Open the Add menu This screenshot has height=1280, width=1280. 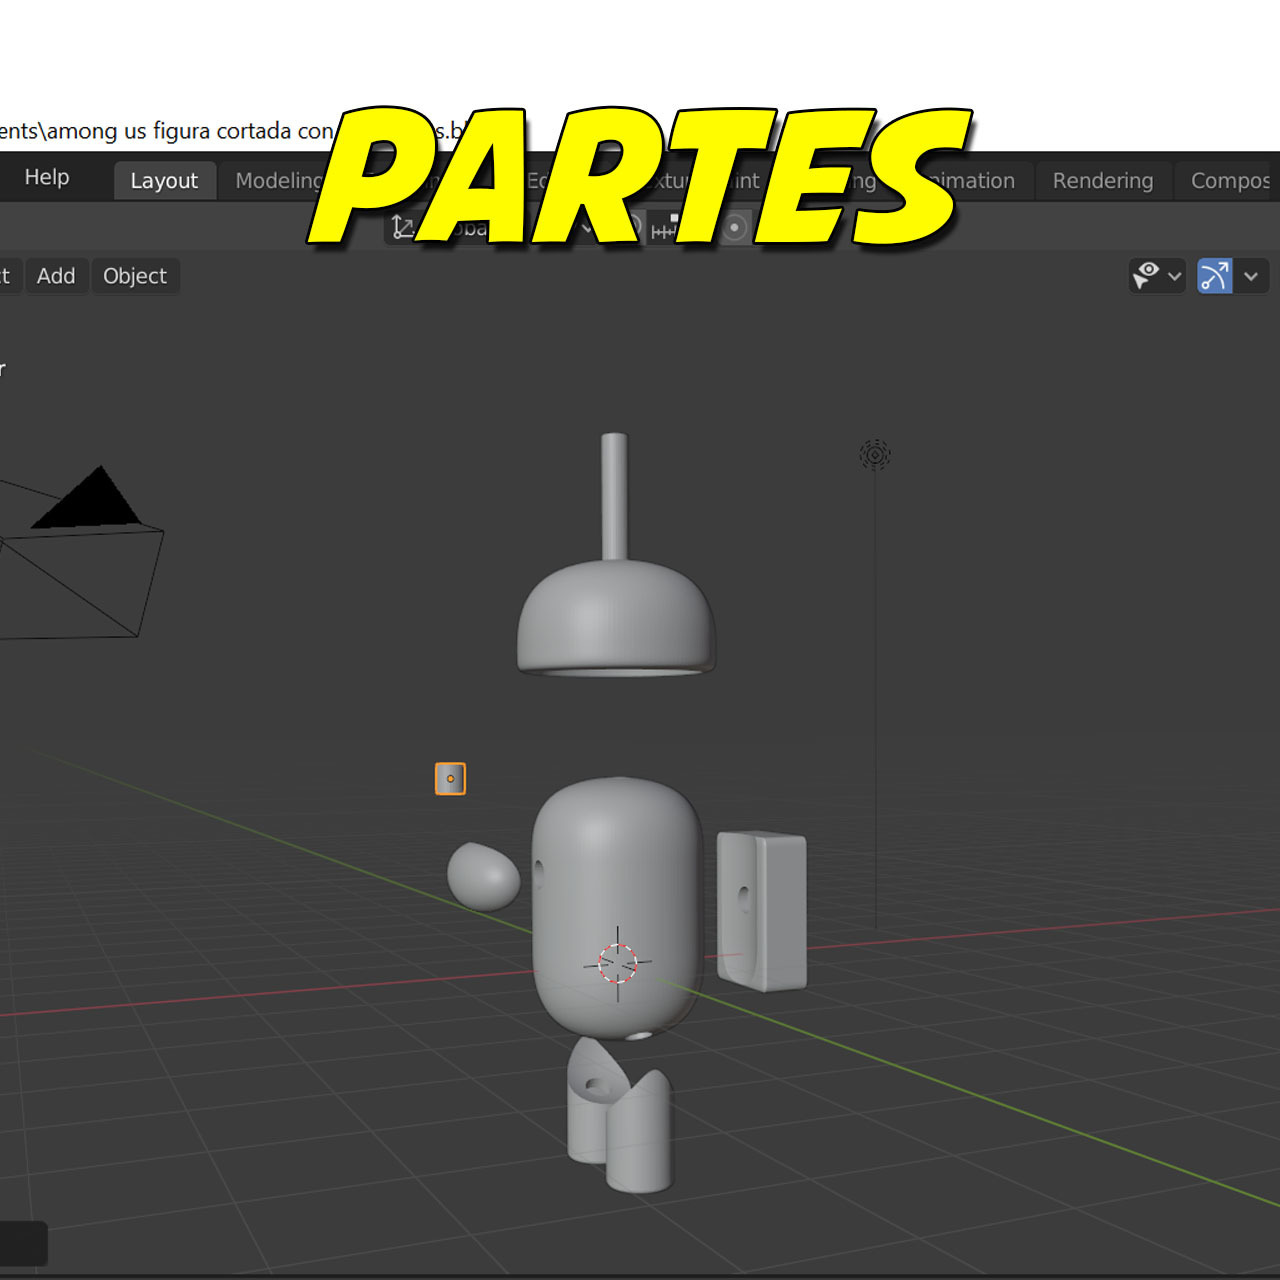pos(57,276)
